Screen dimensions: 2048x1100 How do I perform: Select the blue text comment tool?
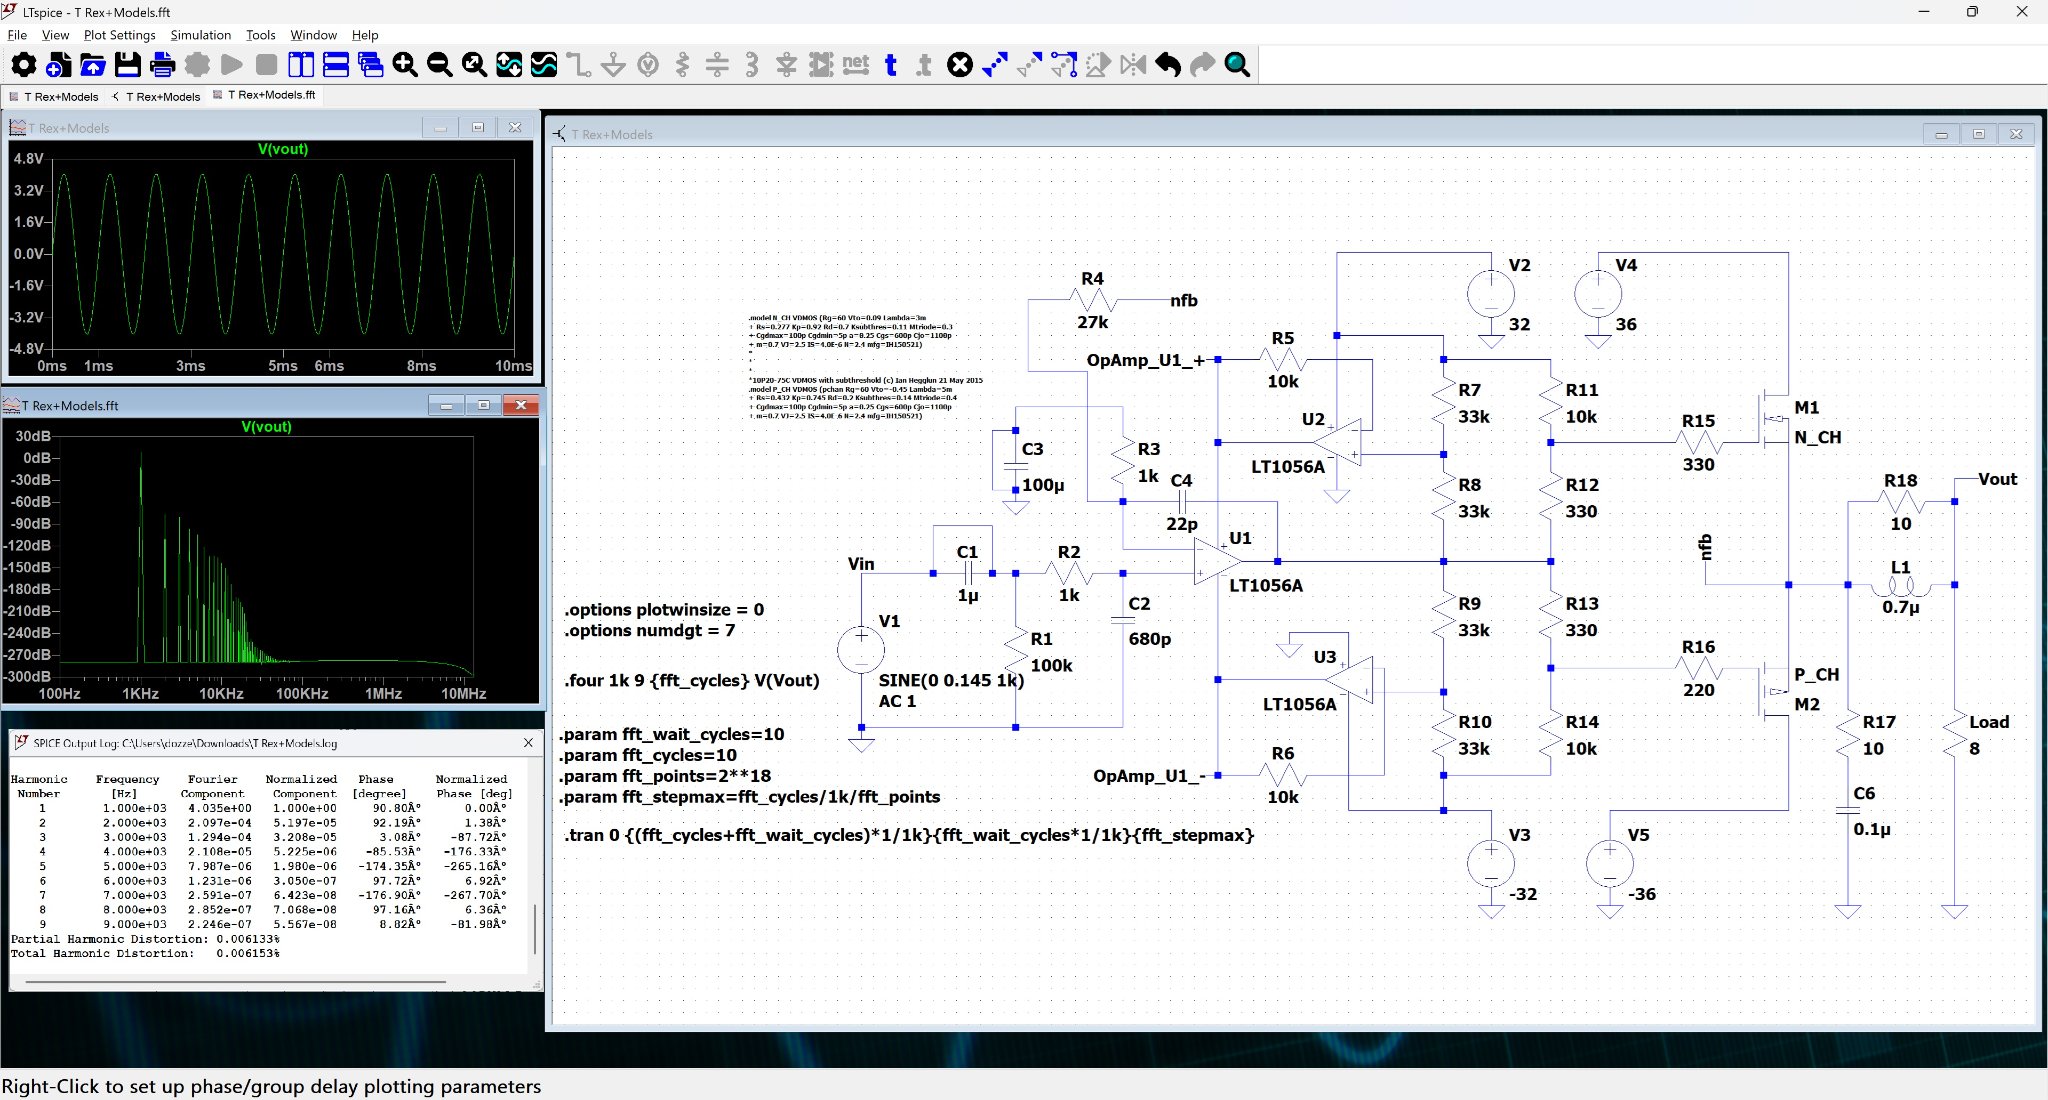[x=891, y=65]
